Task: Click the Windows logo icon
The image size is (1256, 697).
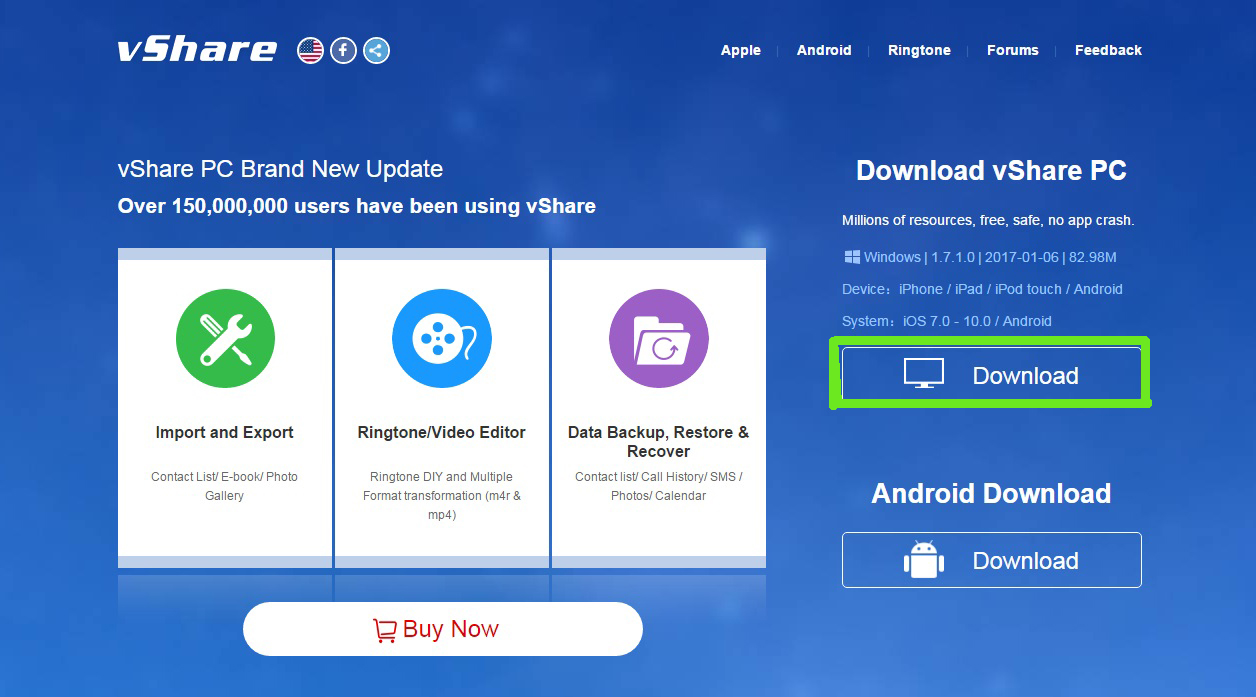Action: click(x=852, y=257)
